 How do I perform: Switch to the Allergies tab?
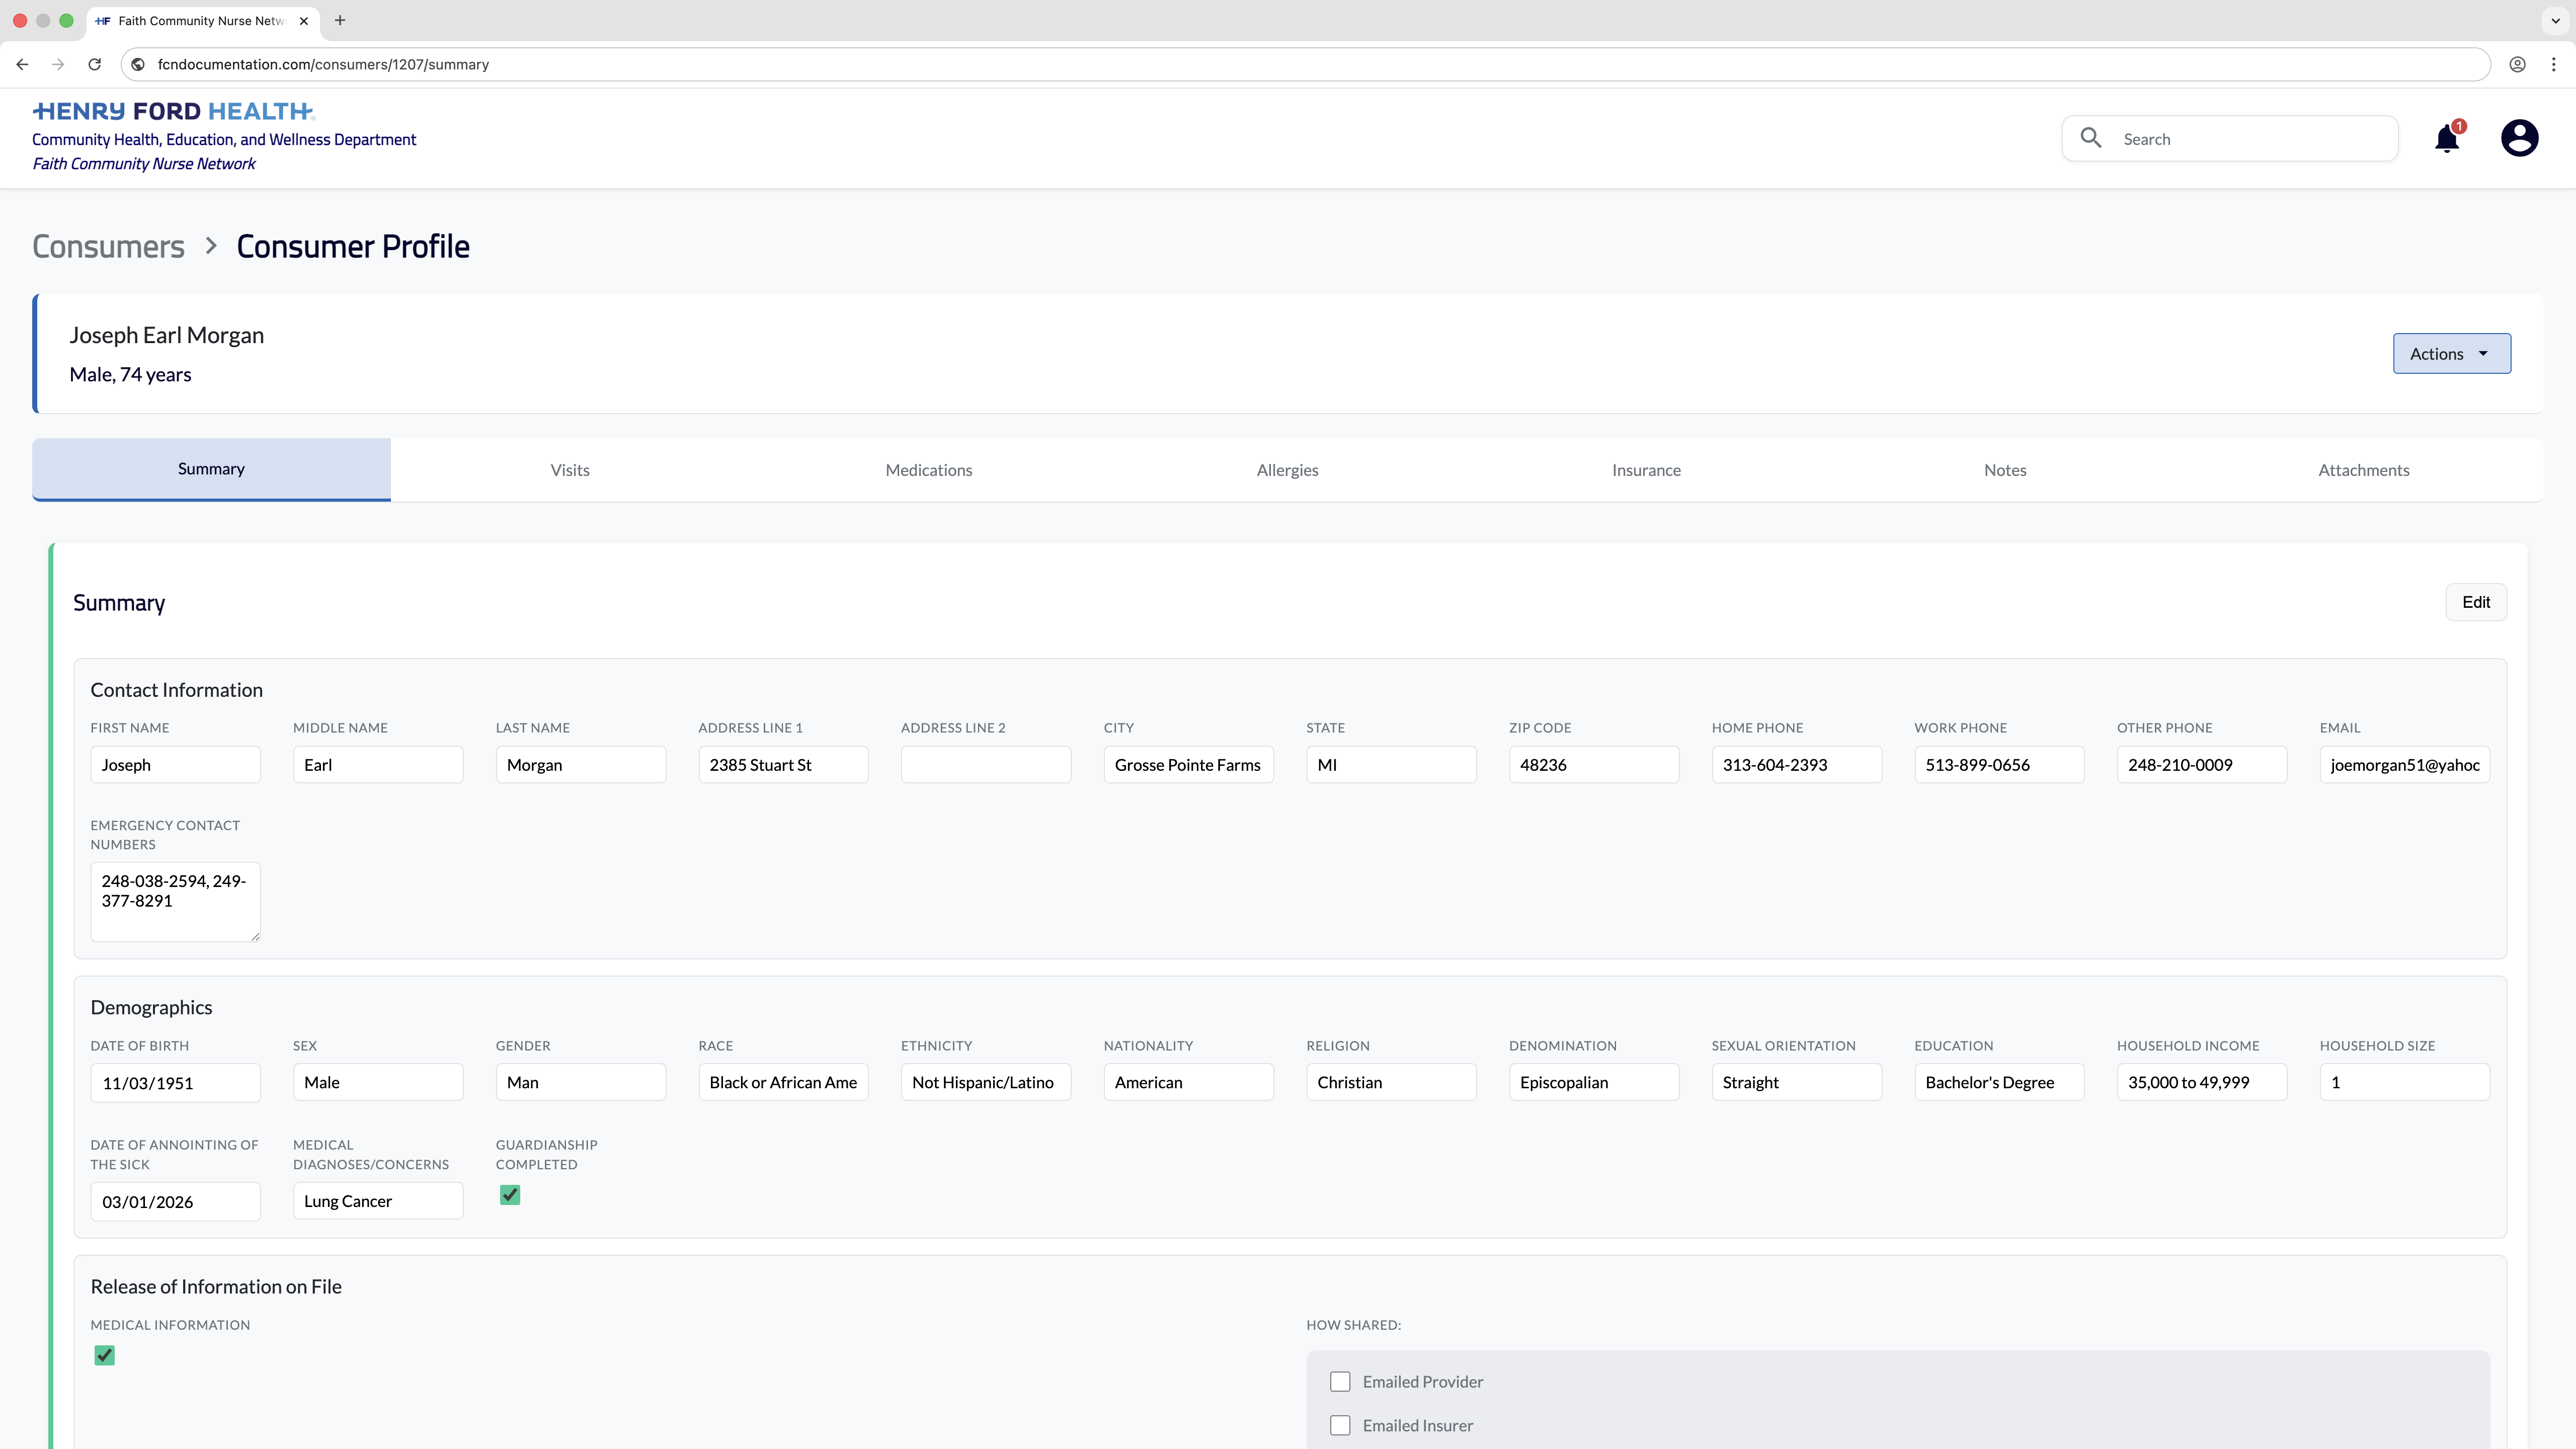(1287, 470)
